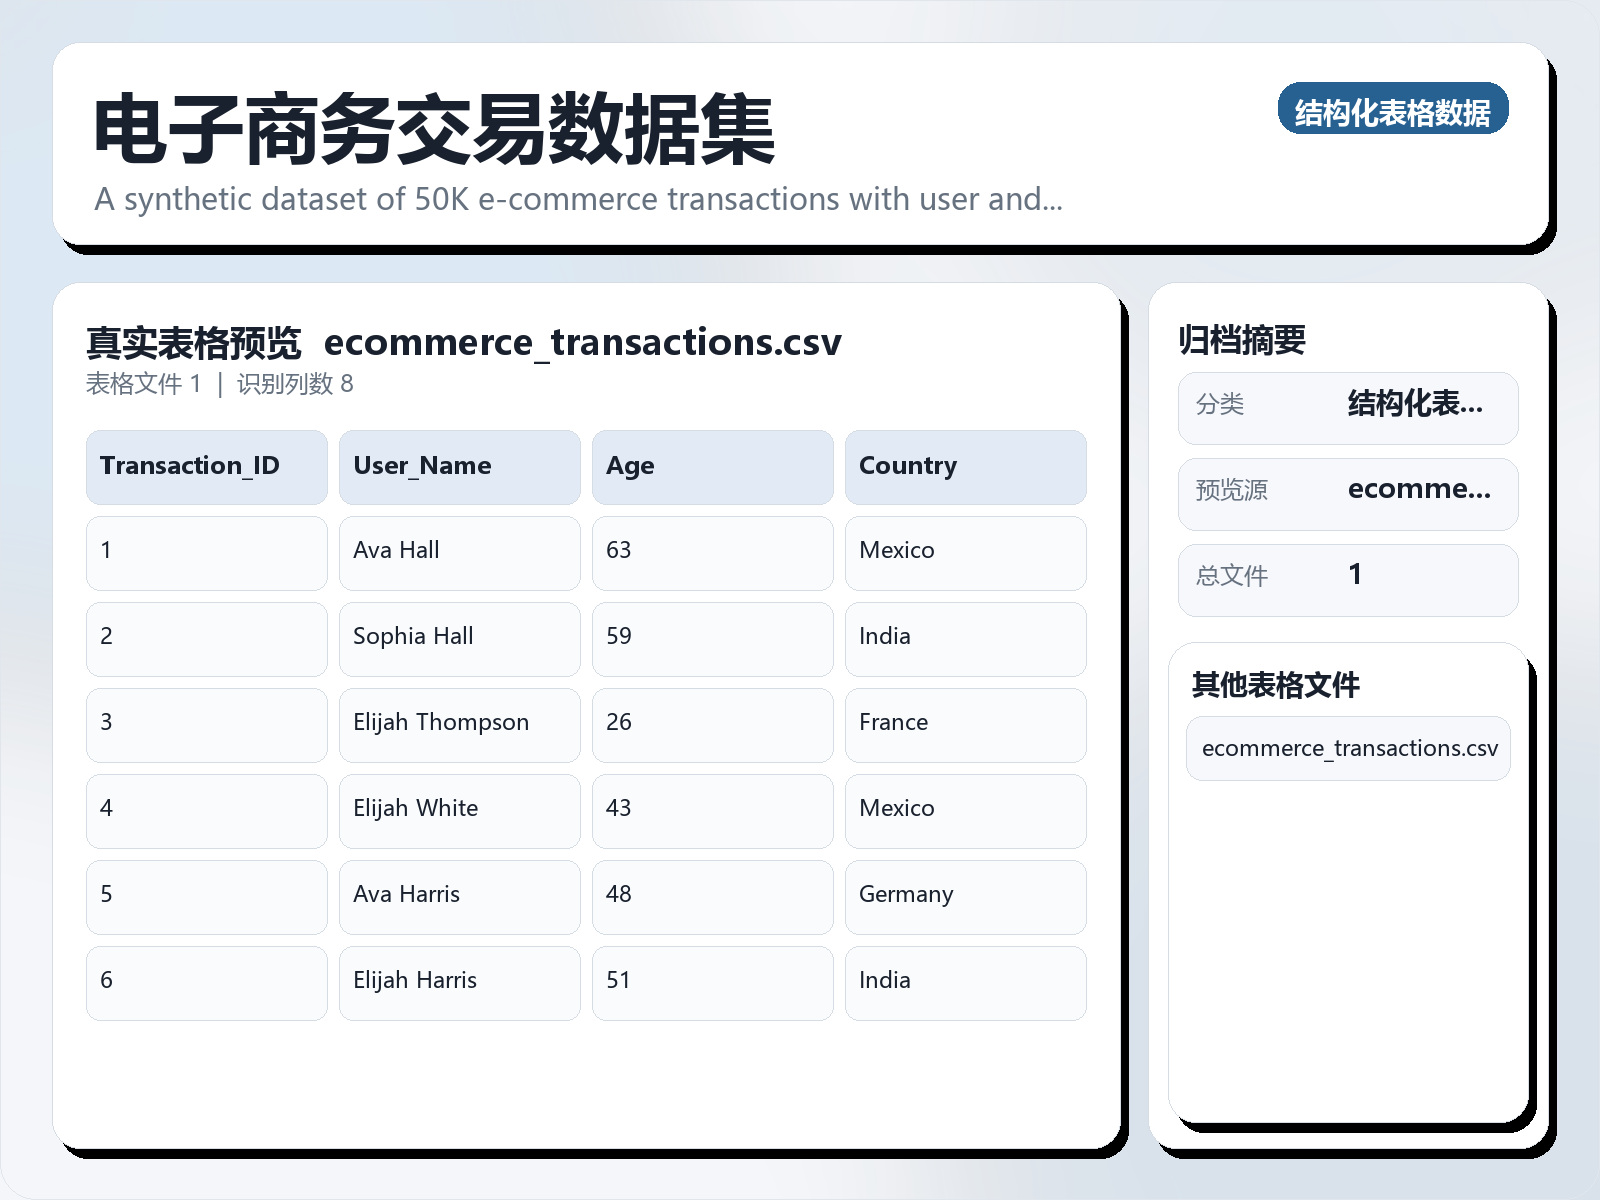Select the 预览源 summary row
The width and height of the screenshot is (1600, 1200).
click(x=1347, y=494)
